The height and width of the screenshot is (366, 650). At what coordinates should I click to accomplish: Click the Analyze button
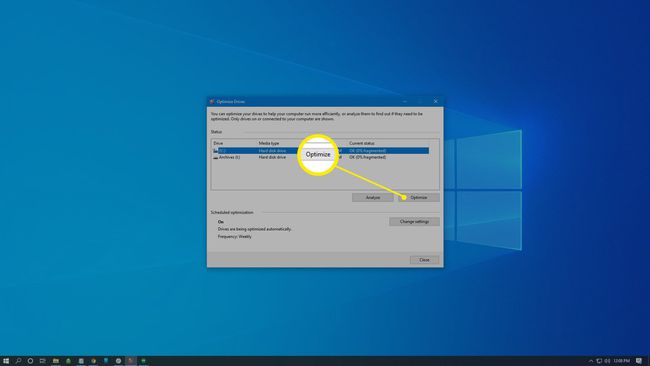click(373, 198)
